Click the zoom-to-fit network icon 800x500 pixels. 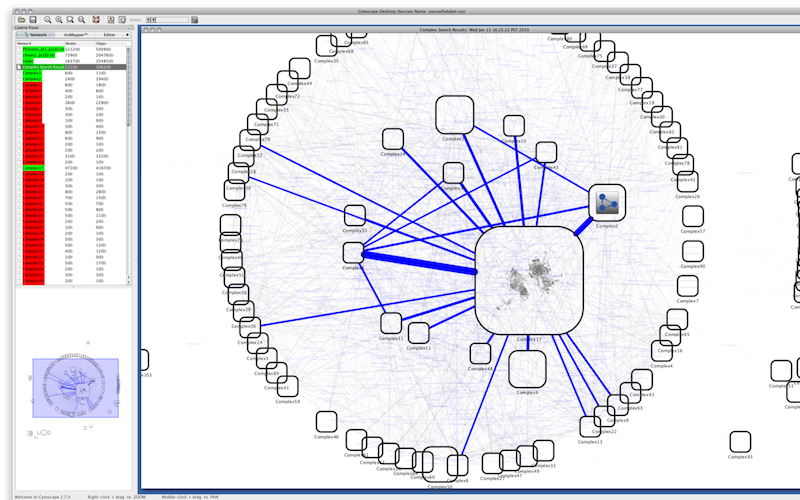pyautogui.click(x=81, y=19)
